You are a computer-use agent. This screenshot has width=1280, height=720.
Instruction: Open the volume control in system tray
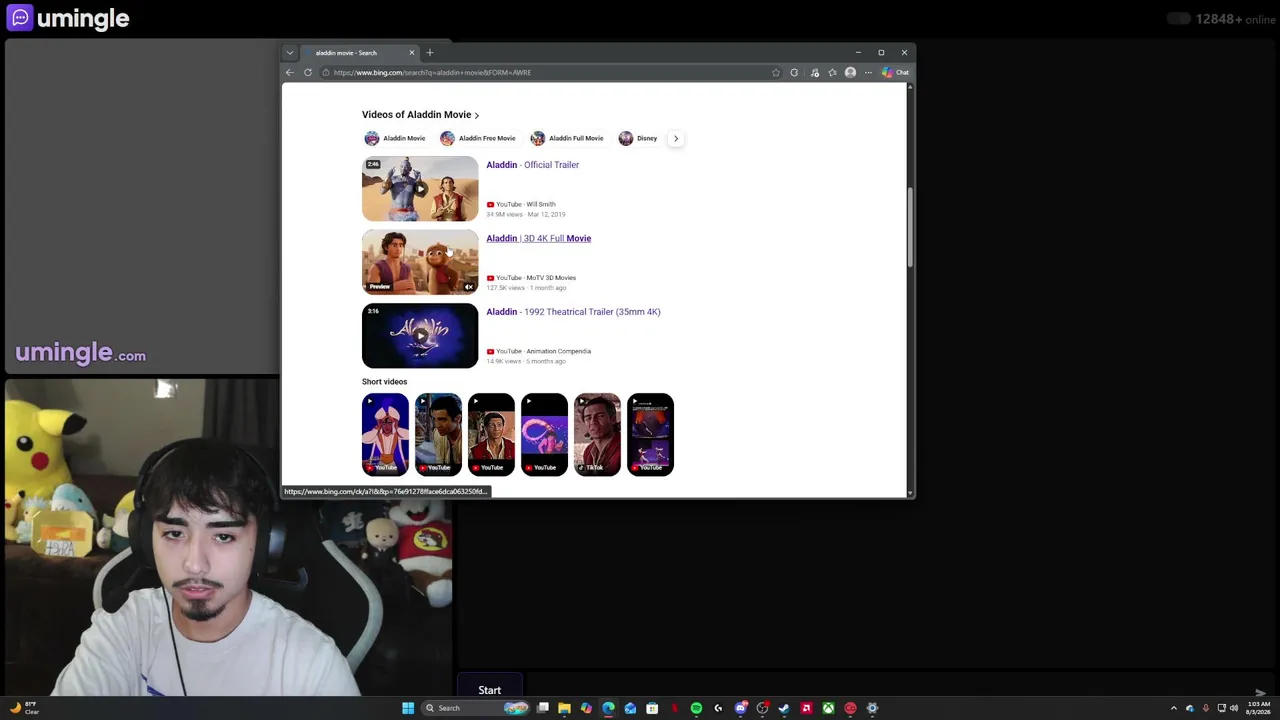tap(1234, 708)
